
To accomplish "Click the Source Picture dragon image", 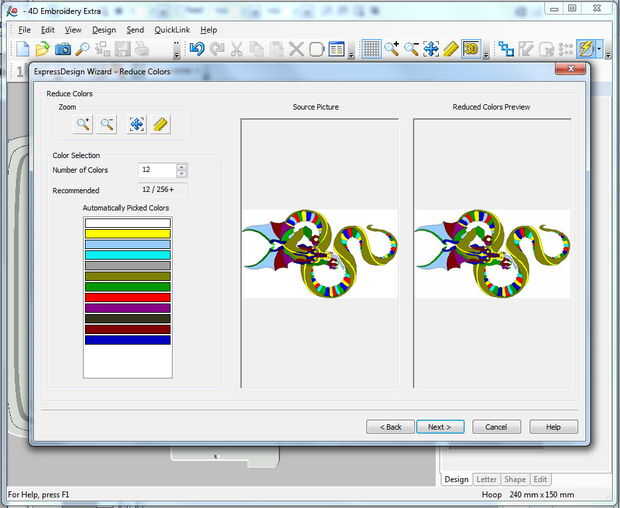I will tap(320, 254).
